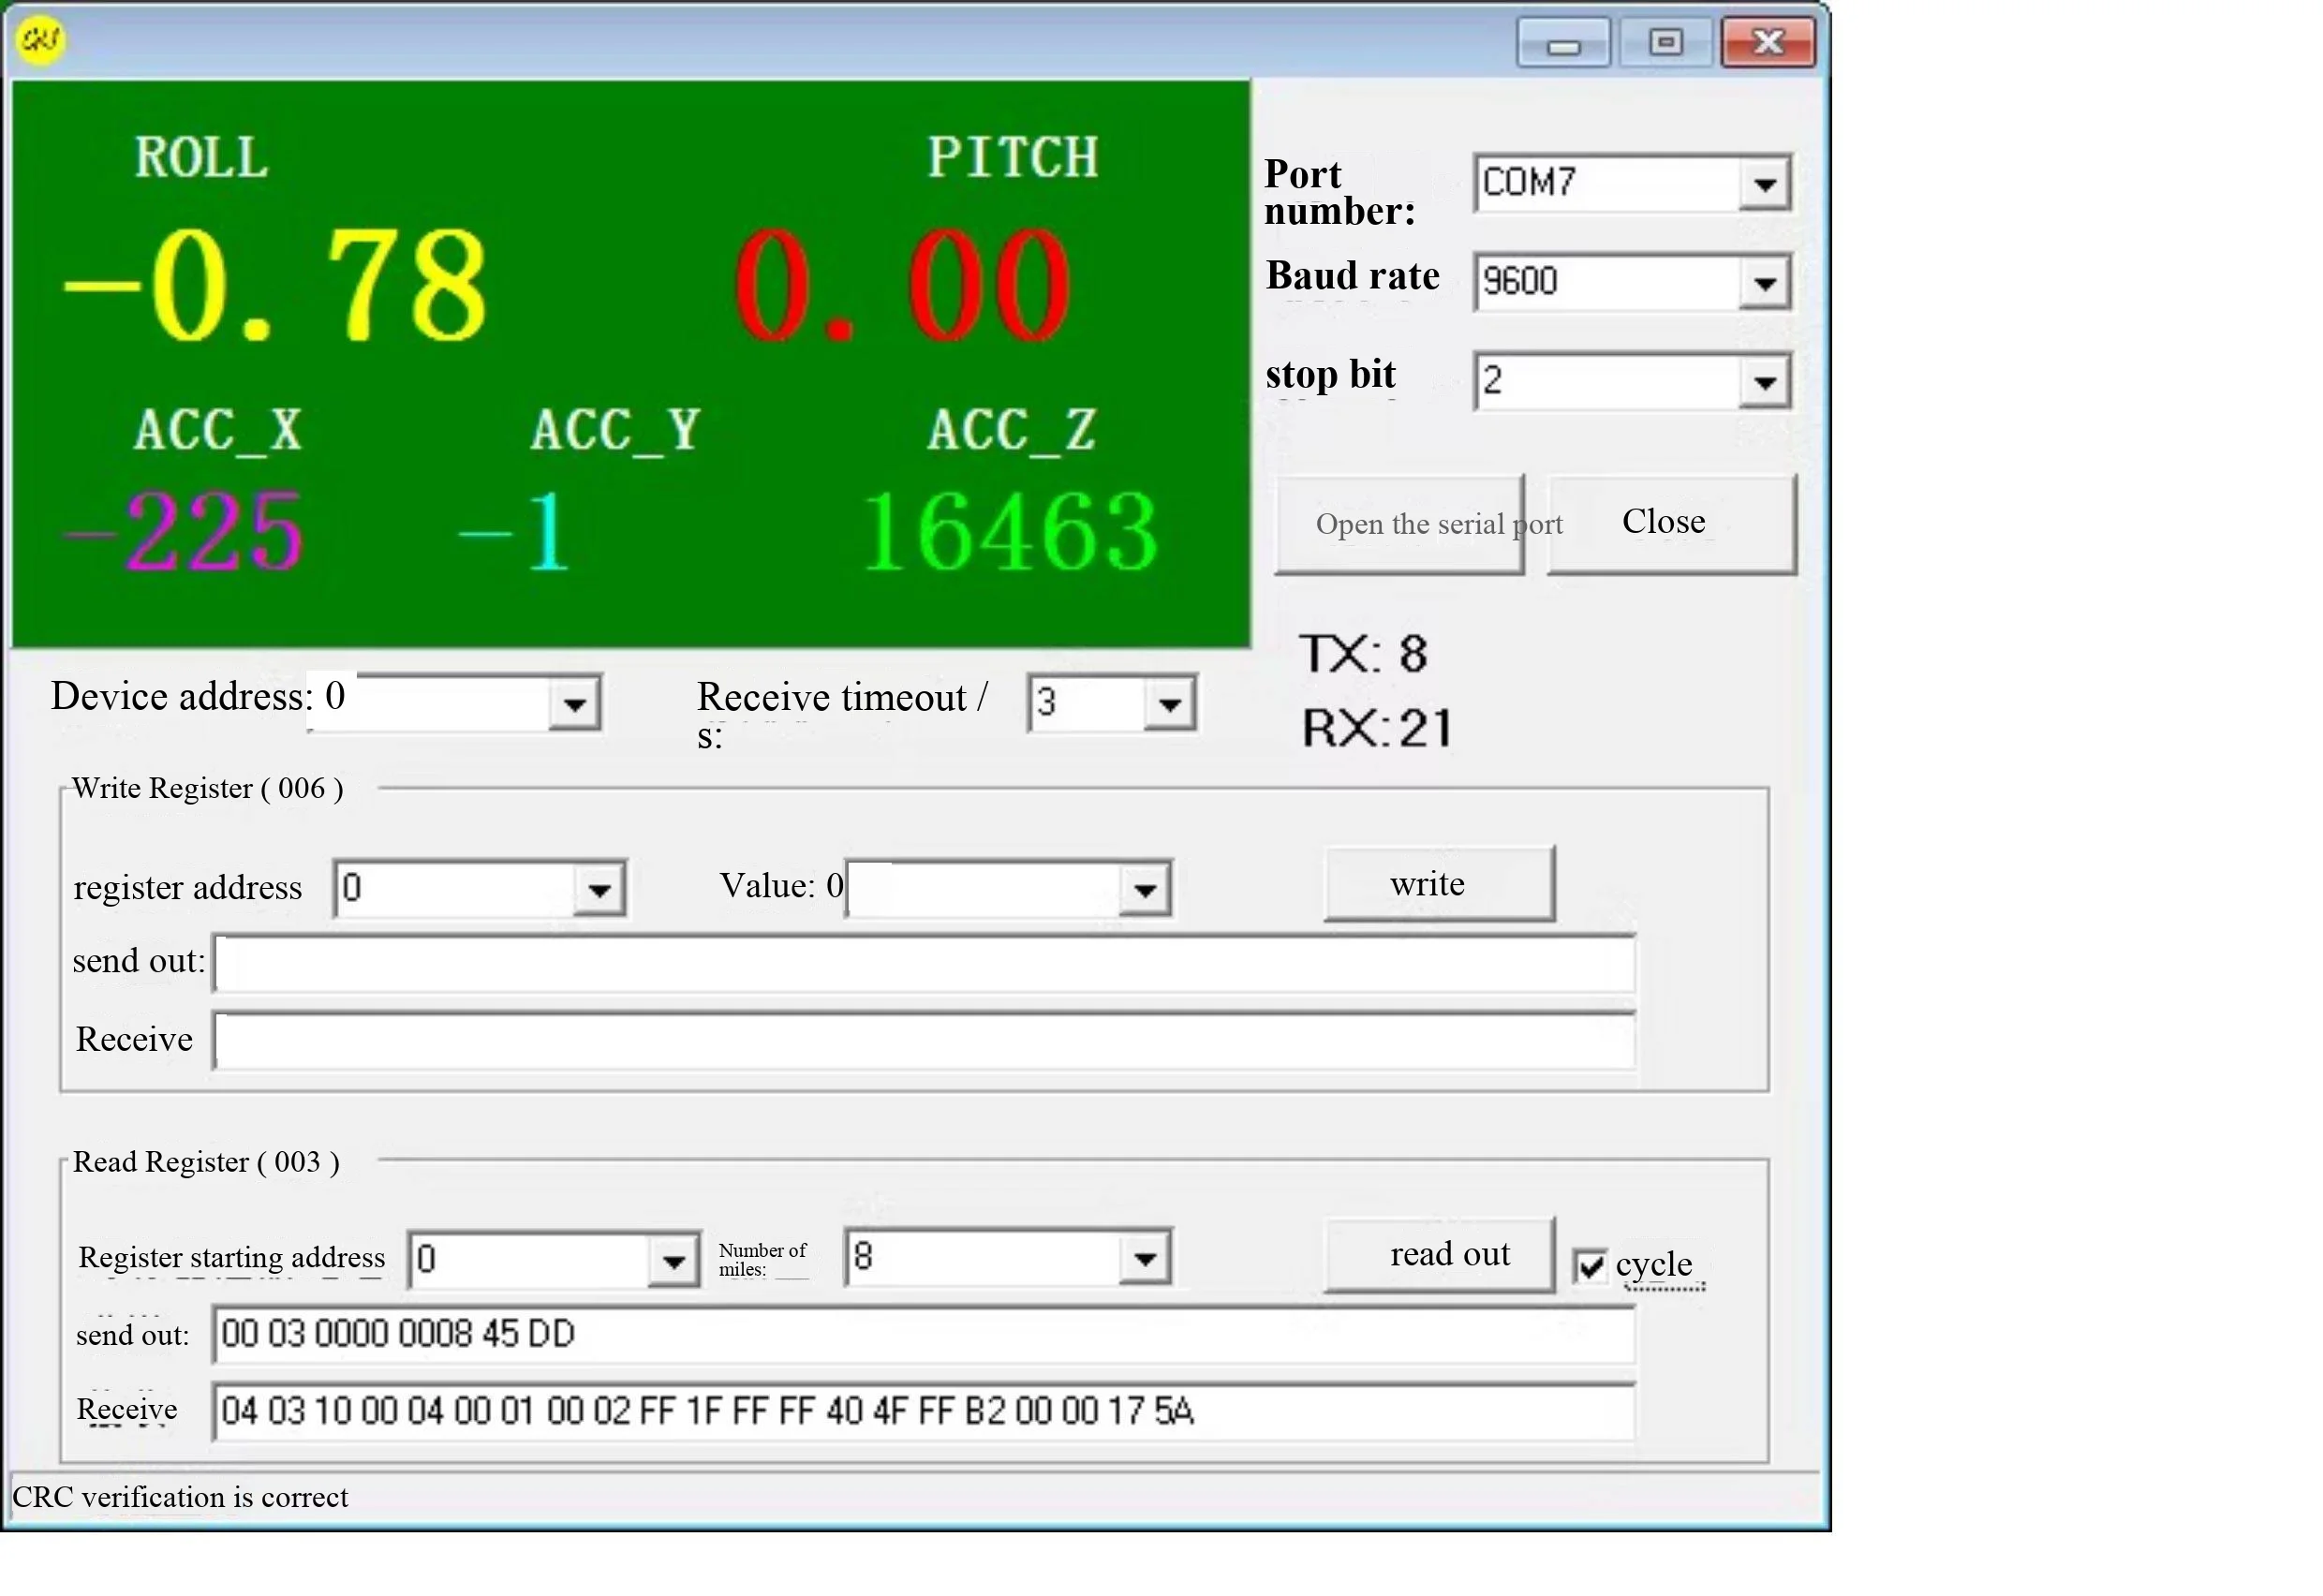Click the Read Register Receive data field
Viewport: 2323px width, 1596px height.
point(924,1412)
